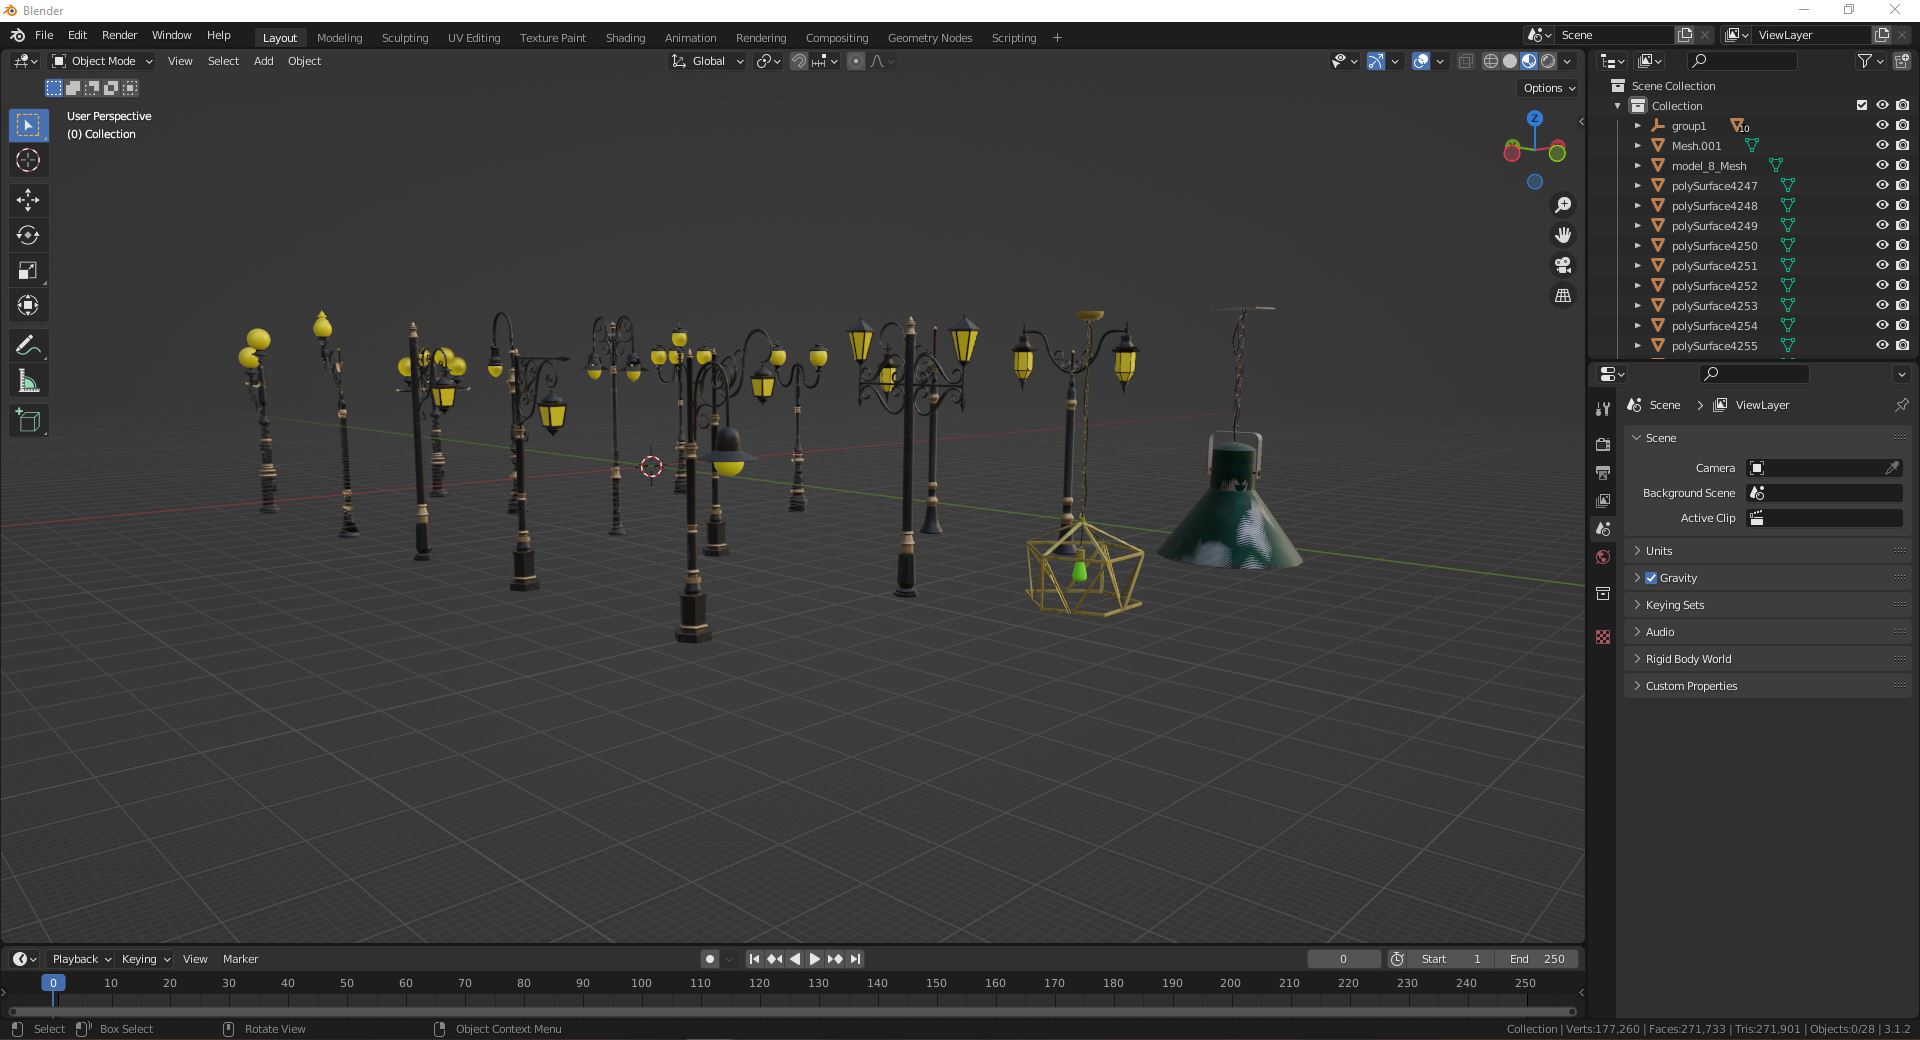Click frame 100 on the timeline

point(641,984)
